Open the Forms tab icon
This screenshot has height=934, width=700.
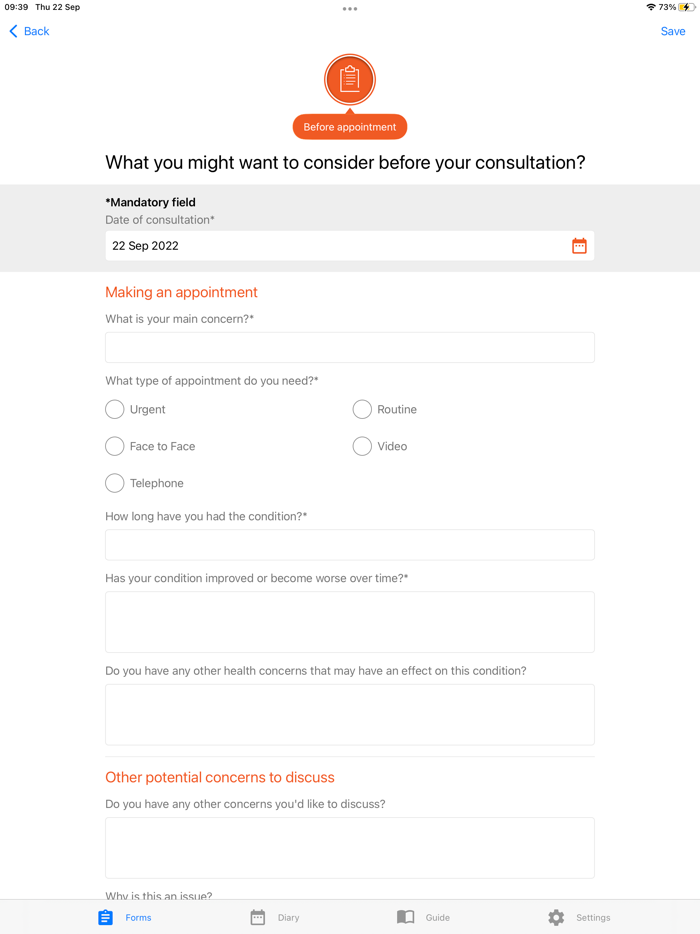[105, 917]
